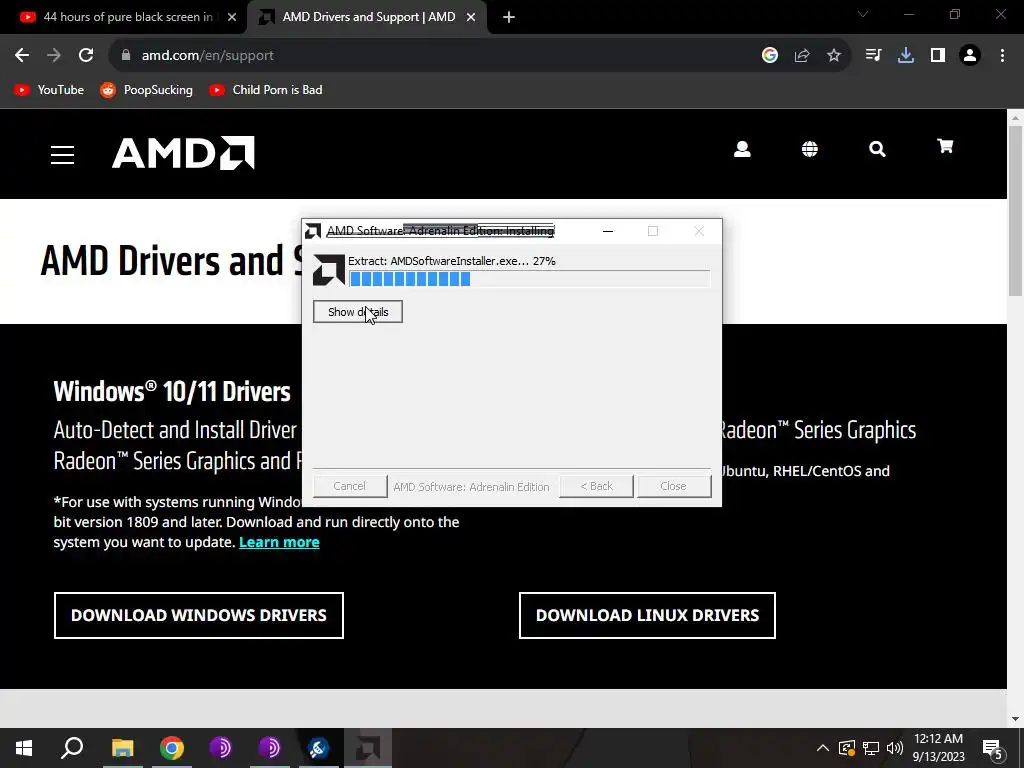This screenshot has width=1024, height=768.
Task: Open the AMD site search magnifier
Action: pos(877,150)
